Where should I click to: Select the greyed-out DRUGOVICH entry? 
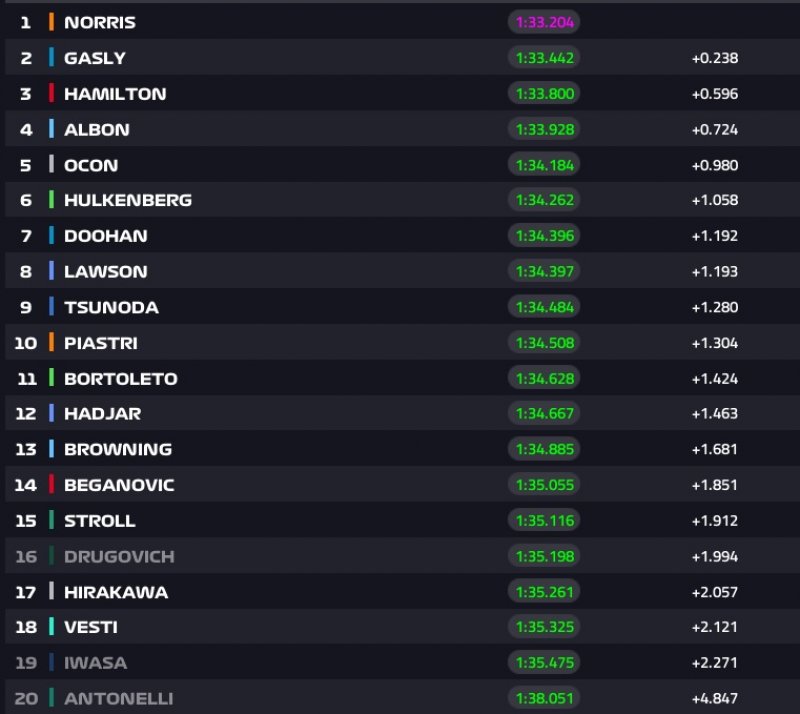(x=118, y=556)
